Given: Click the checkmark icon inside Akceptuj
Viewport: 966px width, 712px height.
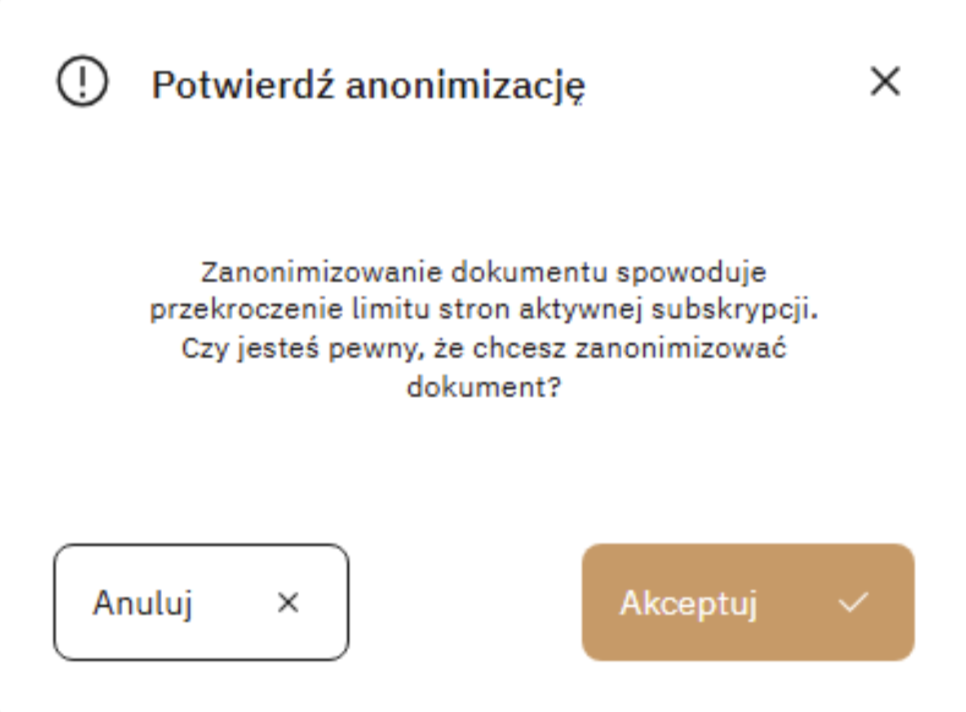Looking at the screenshot, I should point(853,603).
